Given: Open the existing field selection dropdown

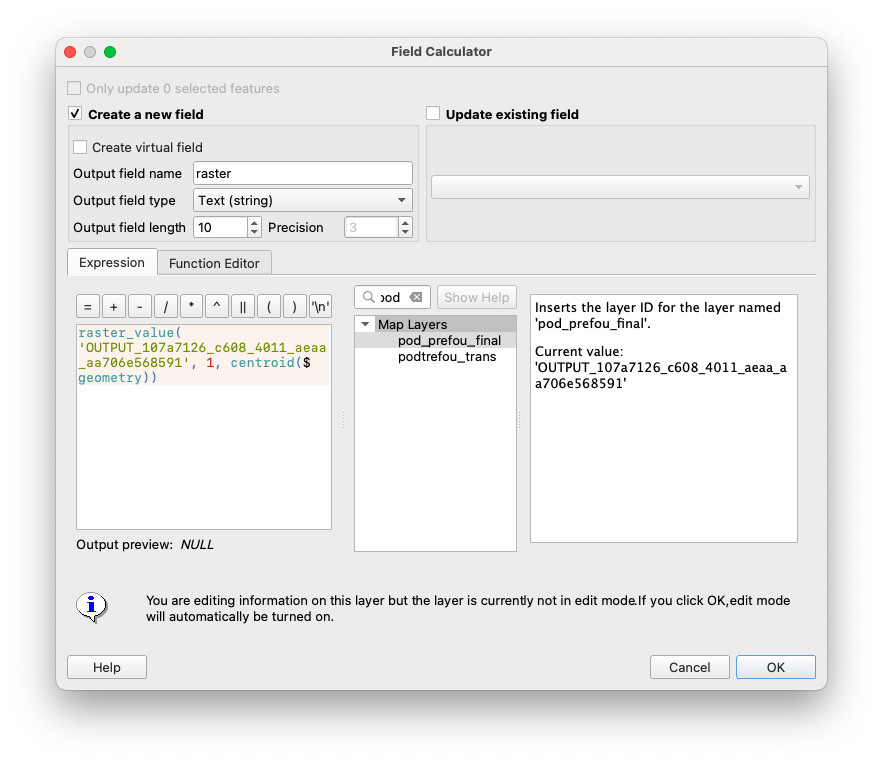Looking at the screenshot, I should [x=620, y=187].
